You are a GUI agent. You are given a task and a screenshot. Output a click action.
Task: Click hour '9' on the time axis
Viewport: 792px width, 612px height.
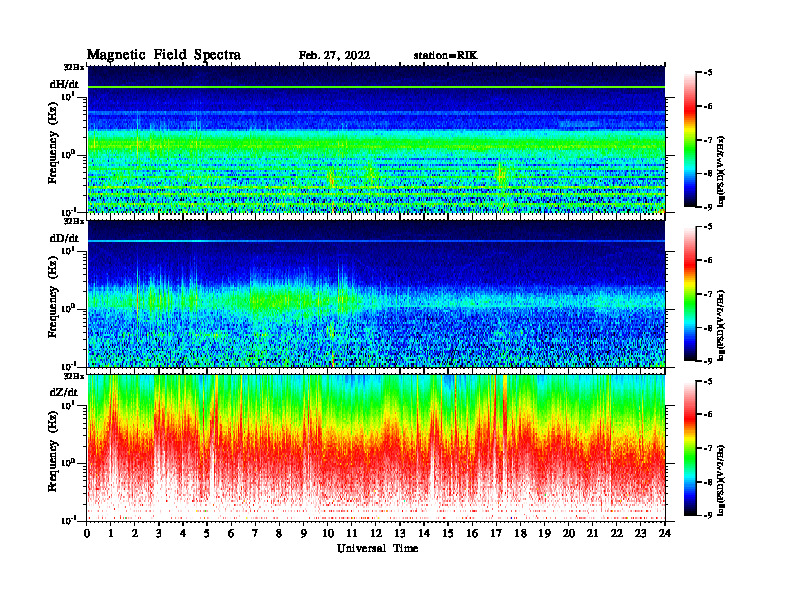click(x=303, y=533)
